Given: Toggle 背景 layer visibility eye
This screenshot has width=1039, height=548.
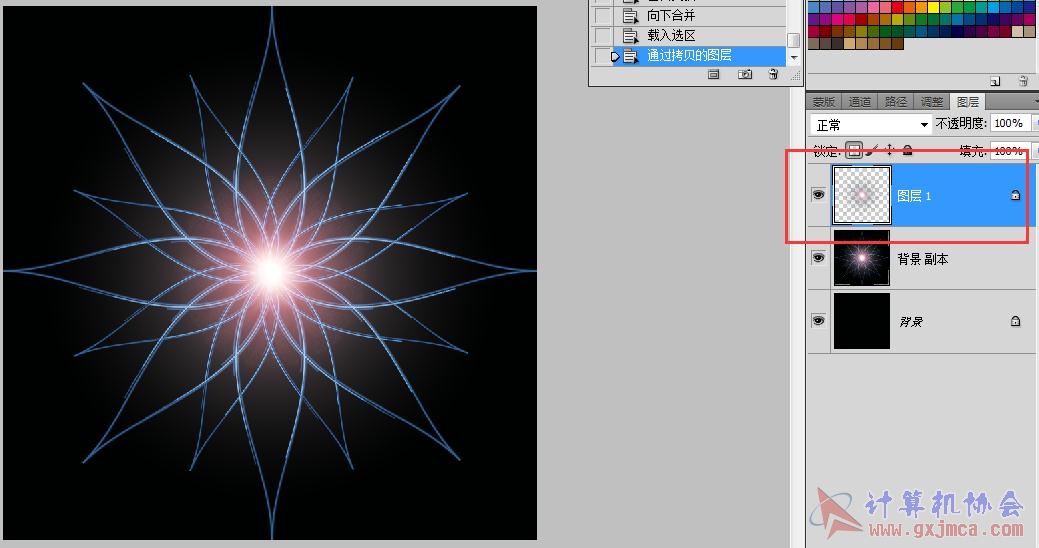Looking at the screenshot, I should click(x=818, y=321).
